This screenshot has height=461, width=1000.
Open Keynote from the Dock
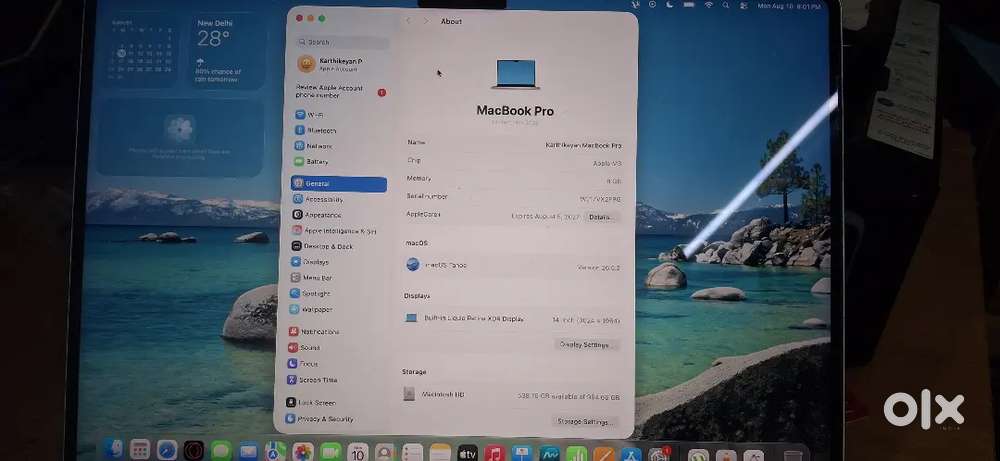pyautogui.click(x=522, y=455)
